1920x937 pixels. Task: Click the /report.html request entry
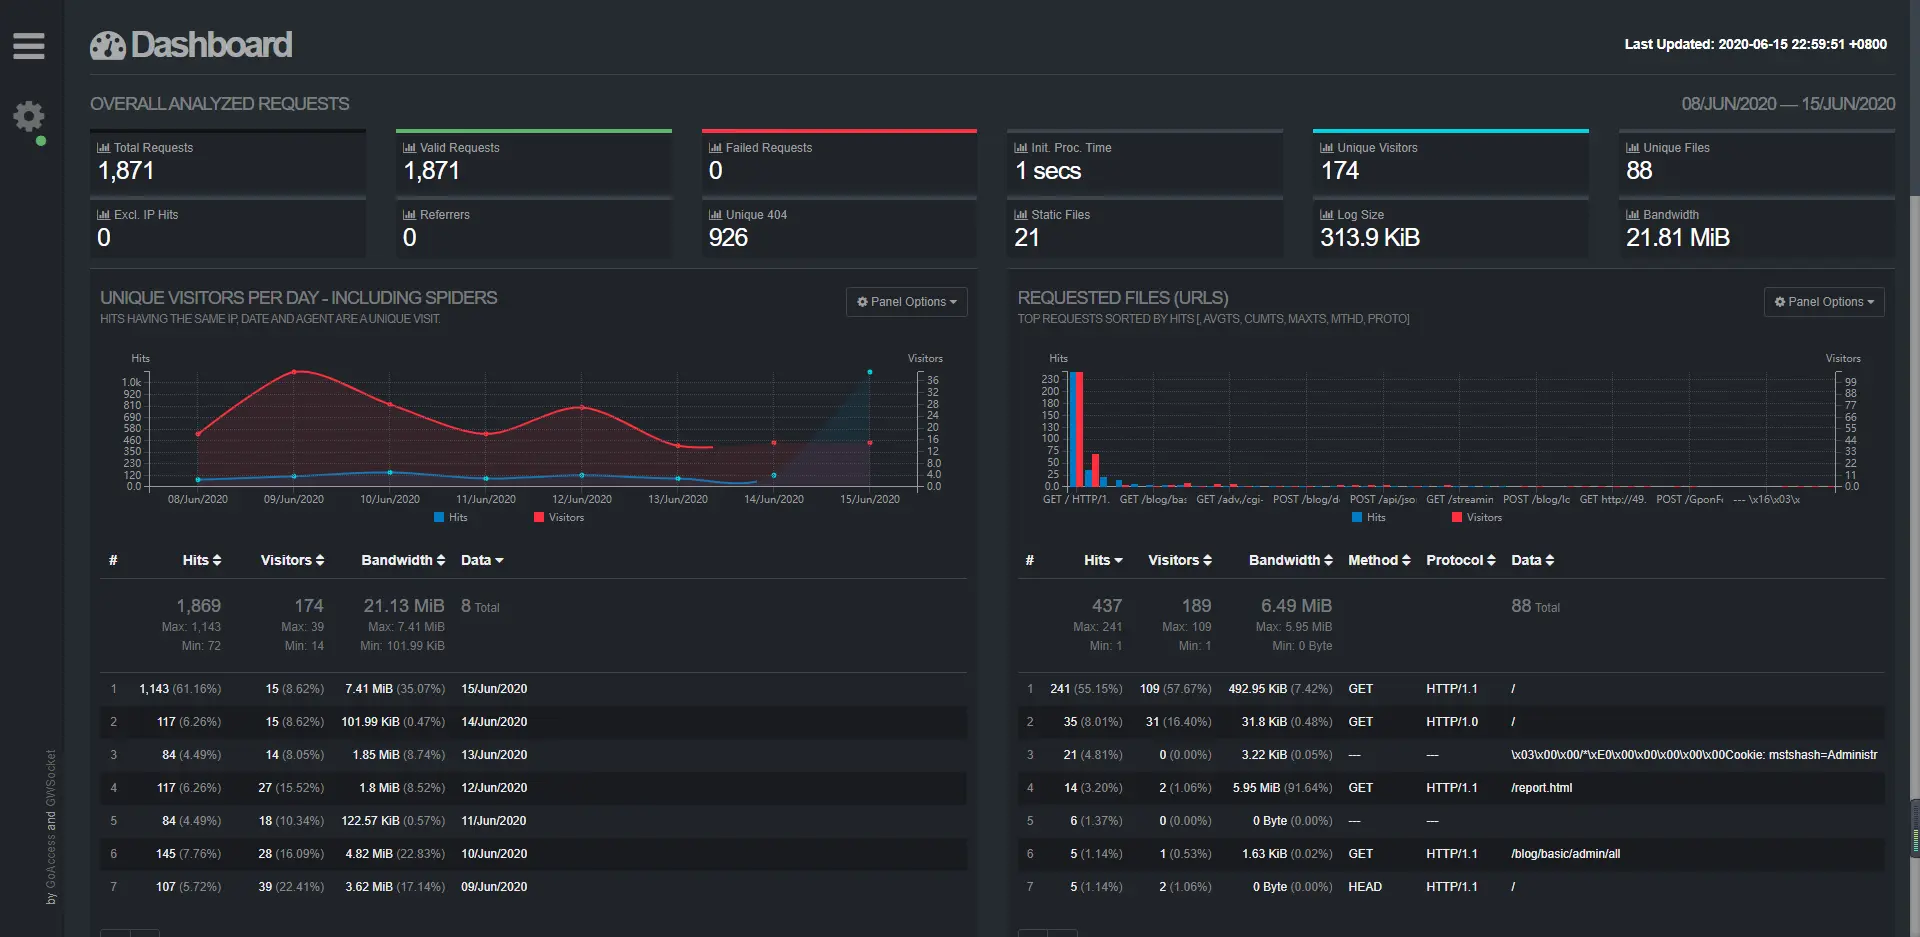pyautogui.click(x=1541, y=788)
